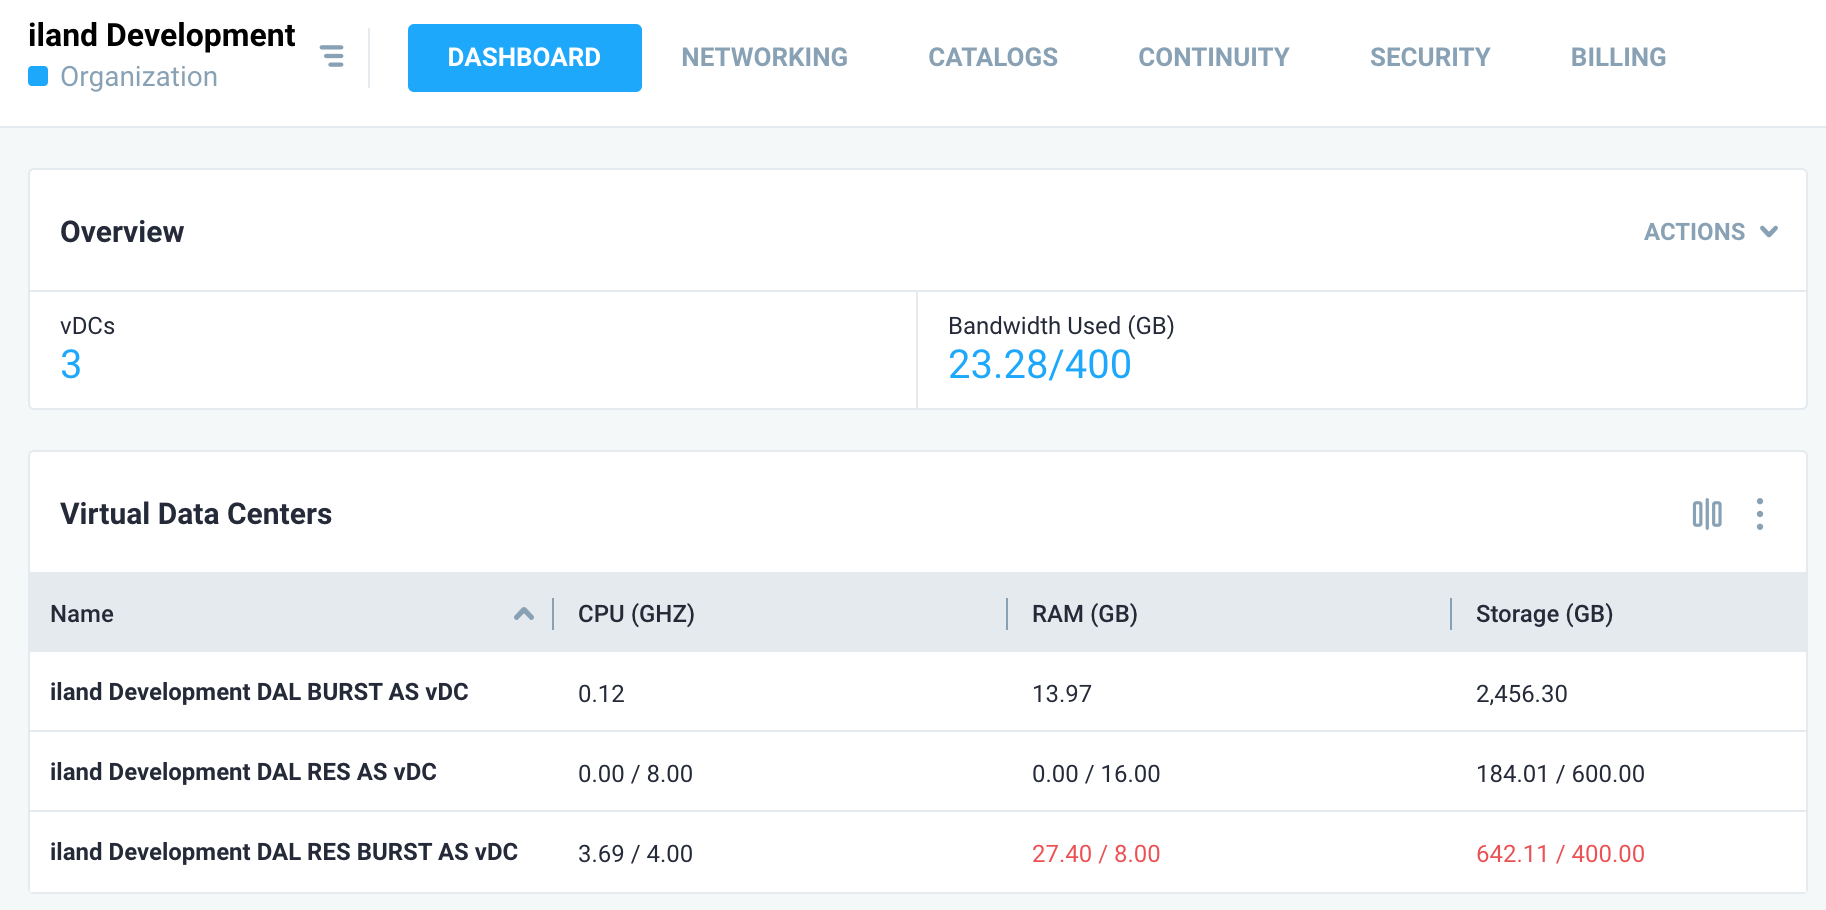Viewport: 1826px width, 910px height.
Task: Toggle the Name column sort arrow
Action: 523,614
